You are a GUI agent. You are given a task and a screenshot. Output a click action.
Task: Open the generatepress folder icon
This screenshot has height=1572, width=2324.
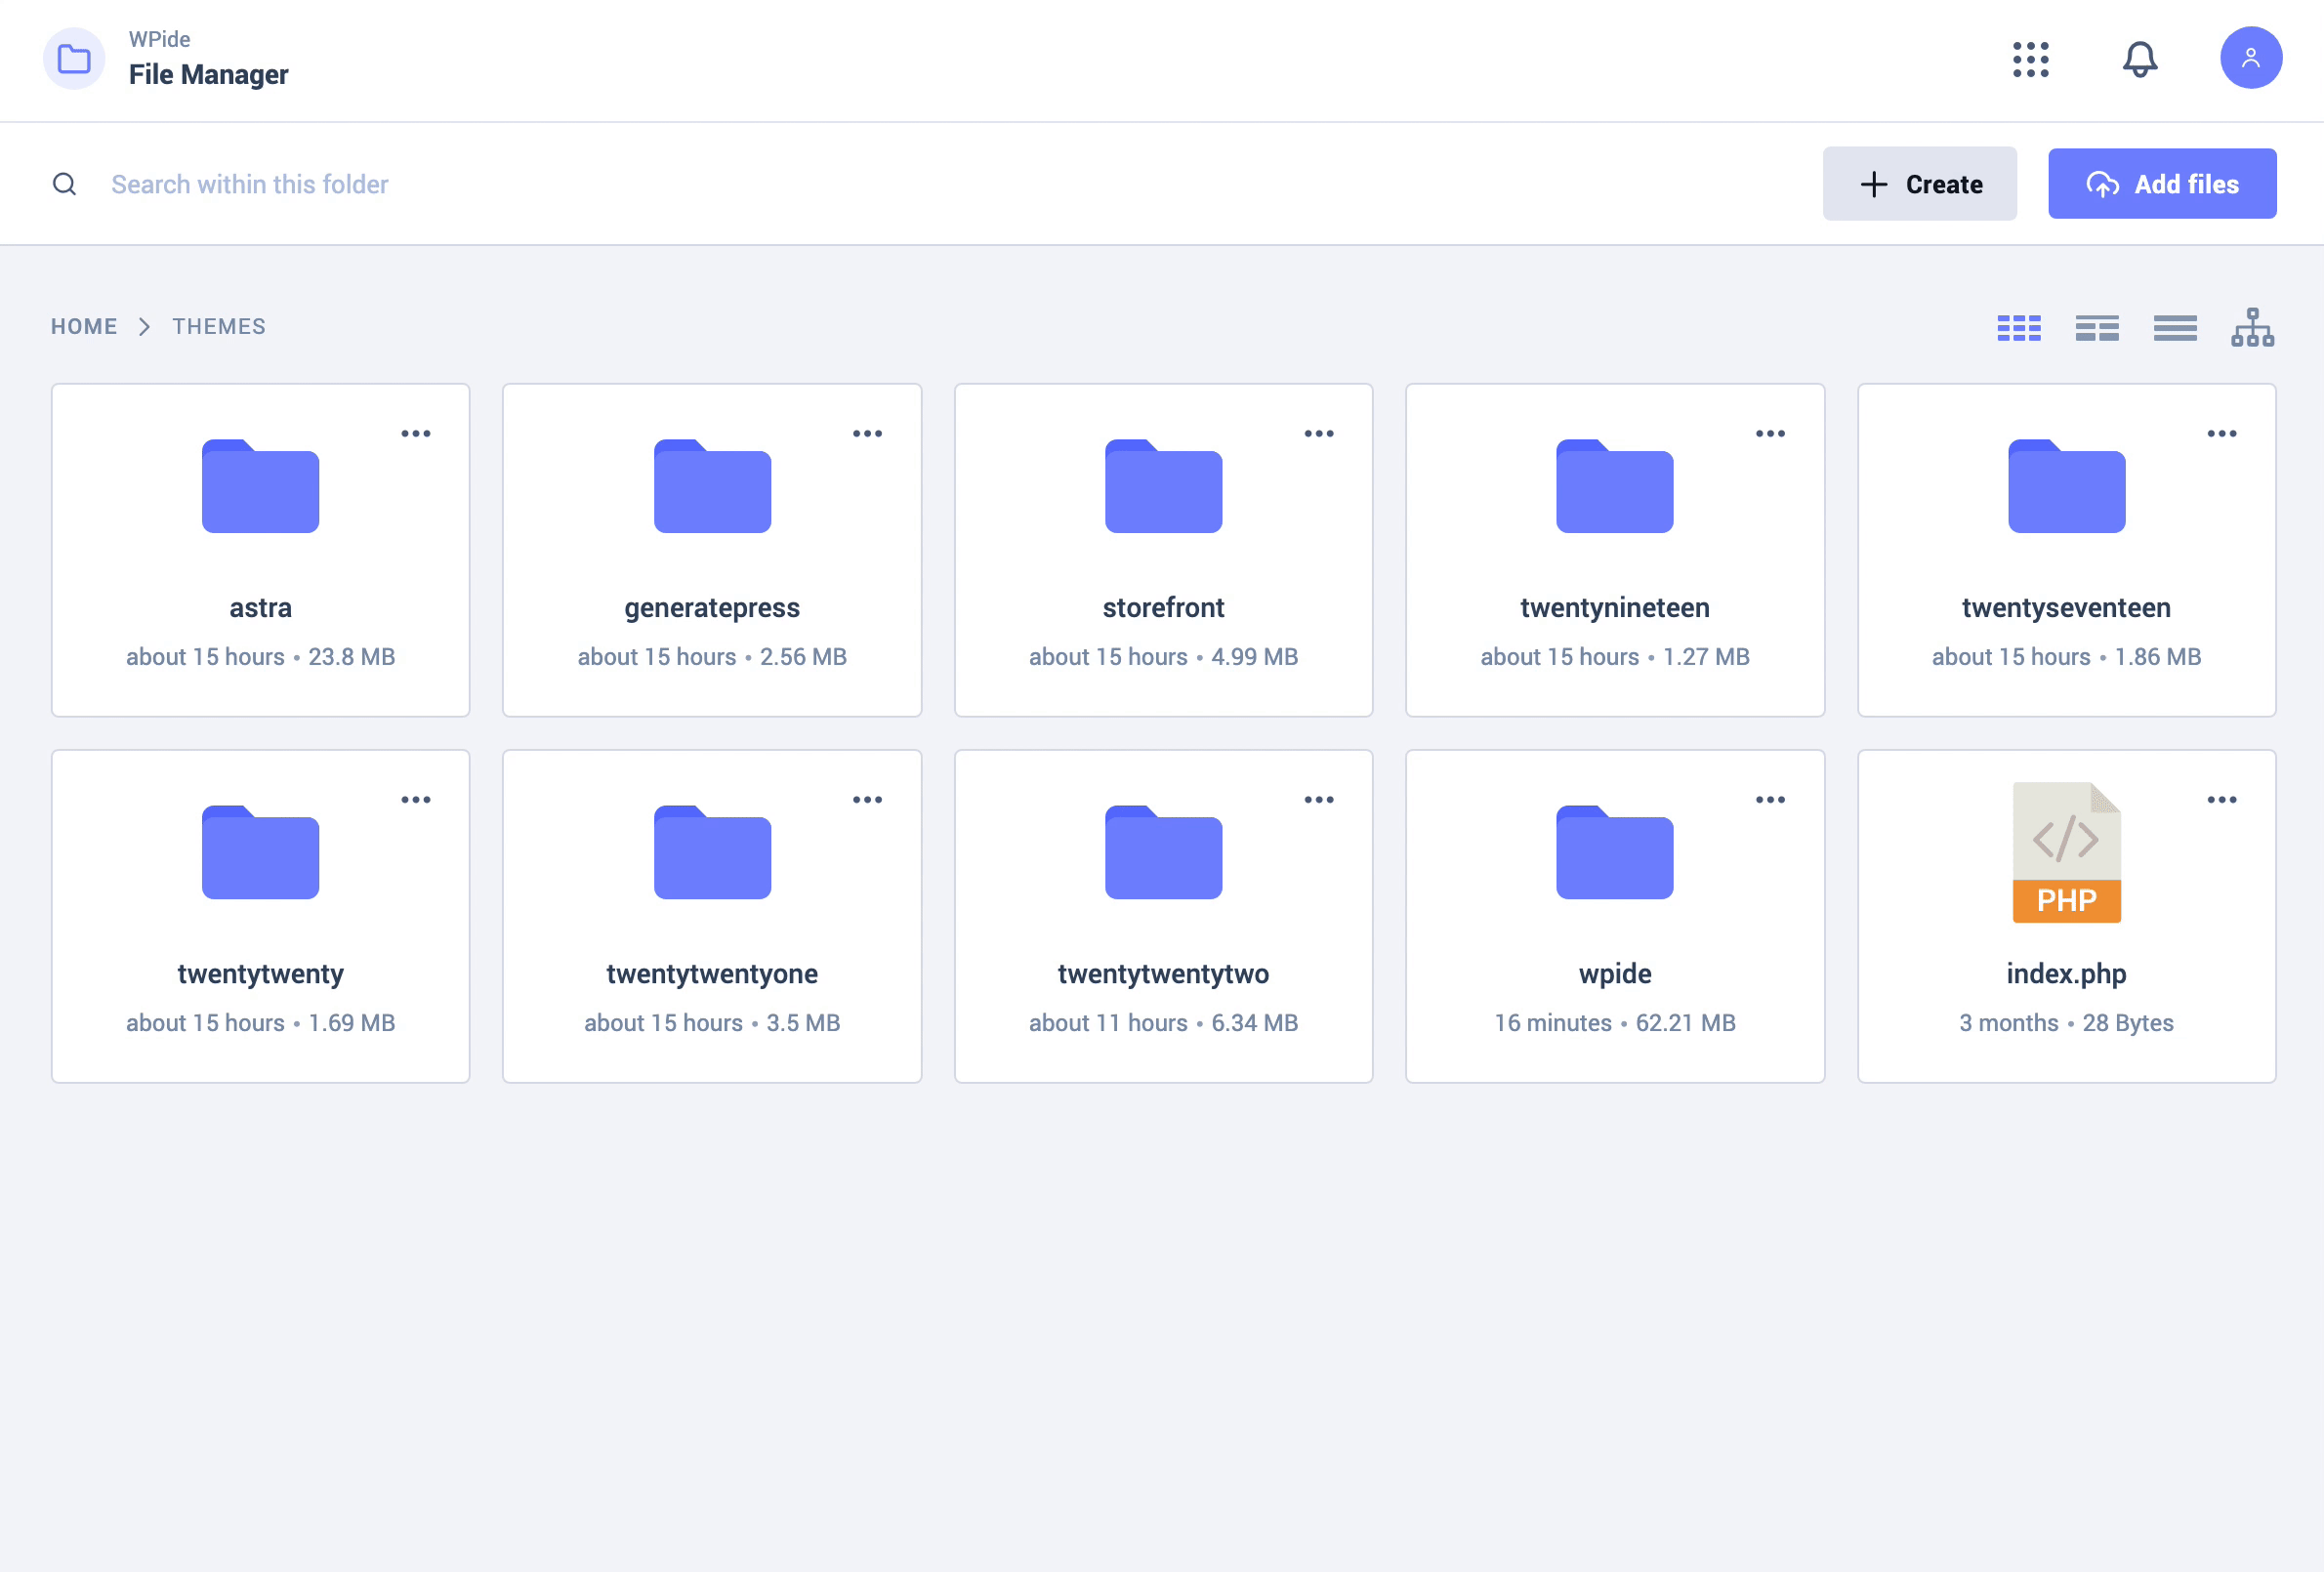[x=712, y=486]
